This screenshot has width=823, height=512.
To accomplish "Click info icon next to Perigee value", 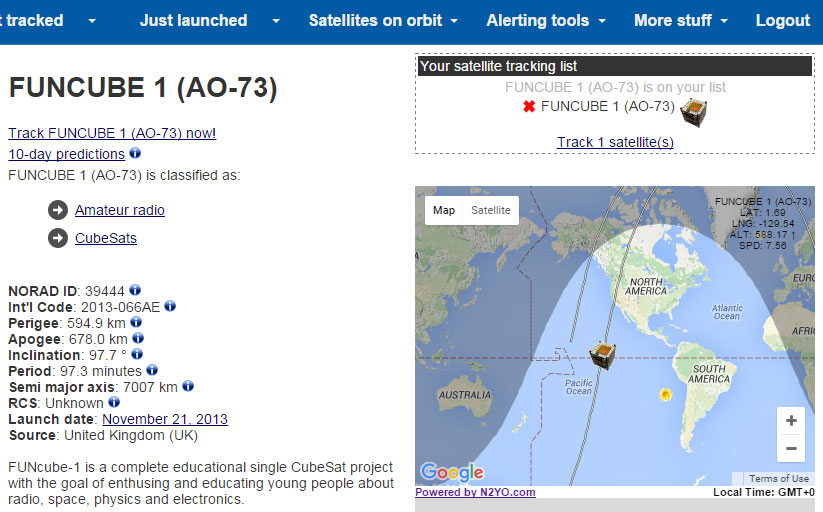I will 136,323.
